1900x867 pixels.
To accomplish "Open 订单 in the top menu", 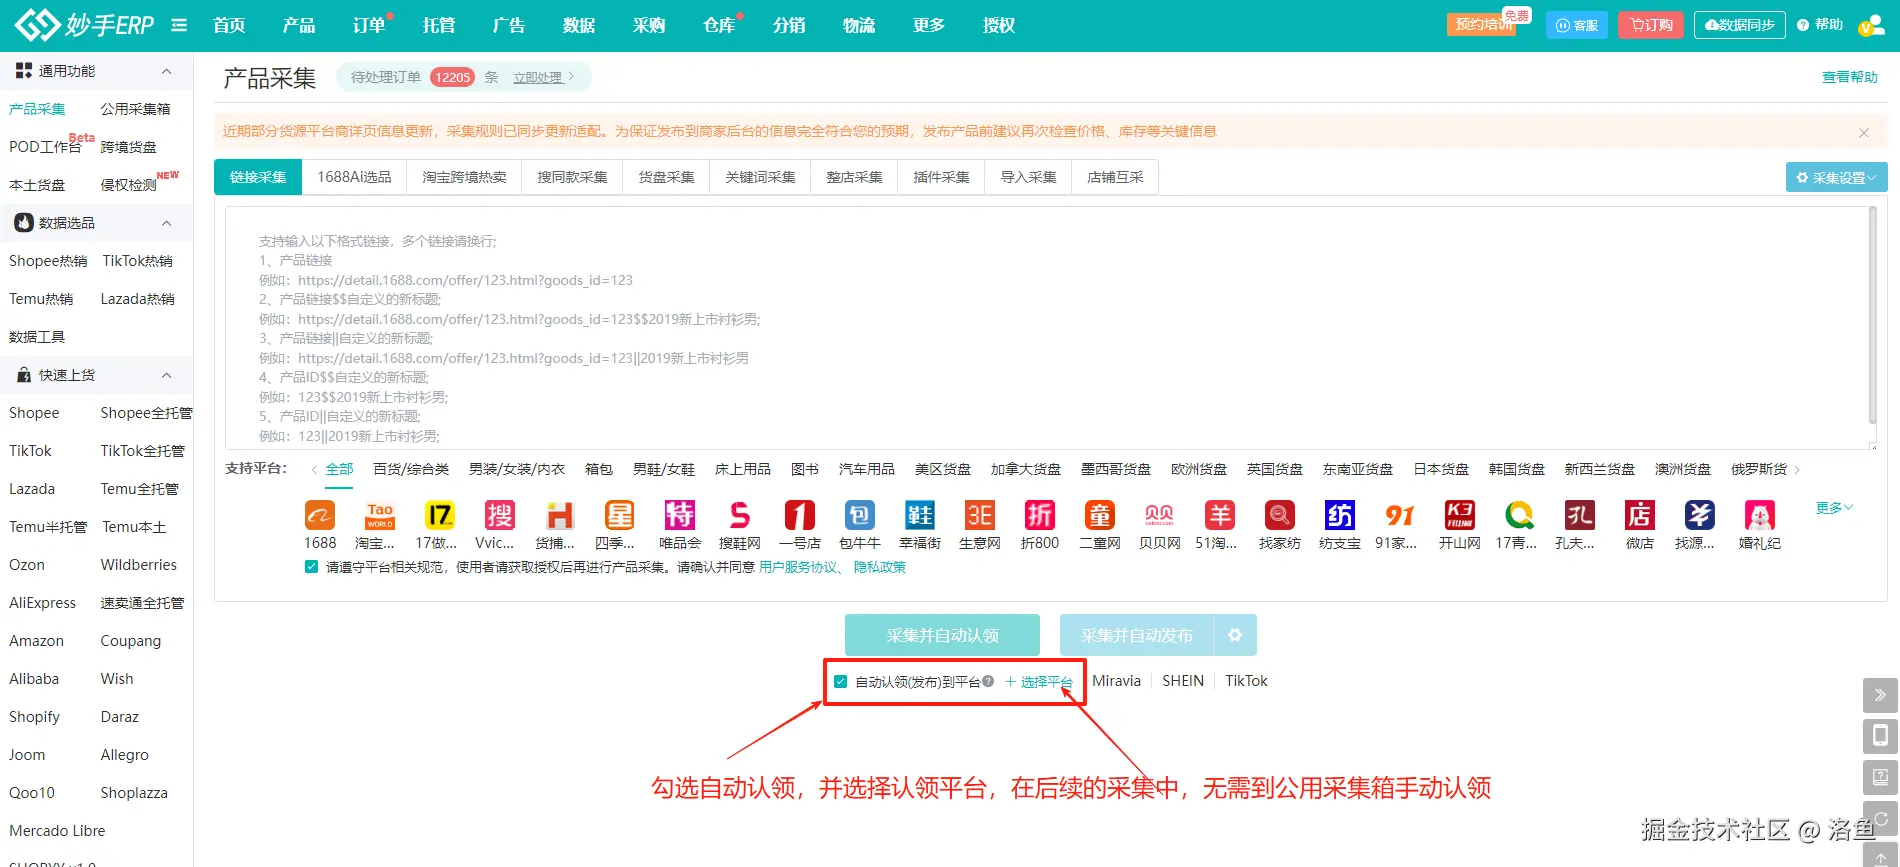I will (369, 25).
